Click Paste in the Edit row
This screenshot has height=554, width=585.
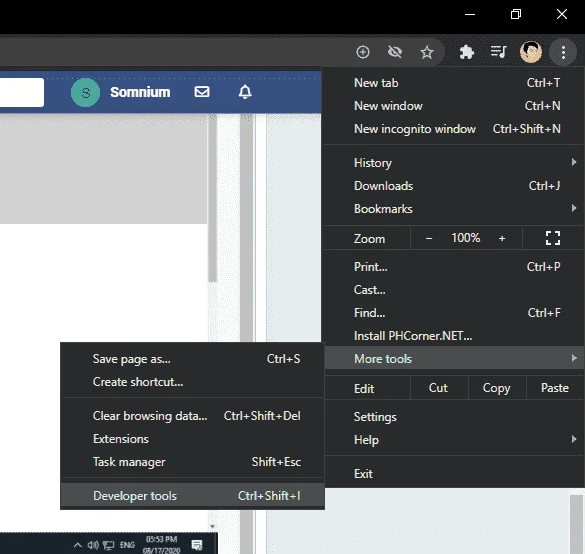(555, 388)
